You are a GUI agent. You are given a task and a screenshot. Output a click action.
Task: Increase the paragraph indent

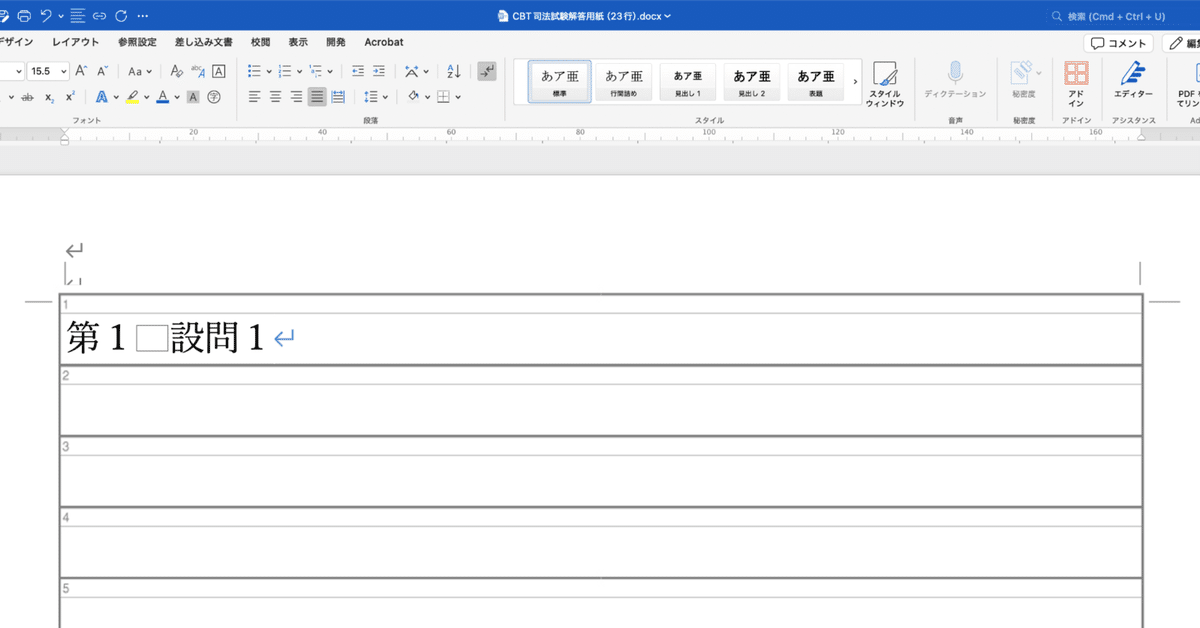click(x=378, y=71)
